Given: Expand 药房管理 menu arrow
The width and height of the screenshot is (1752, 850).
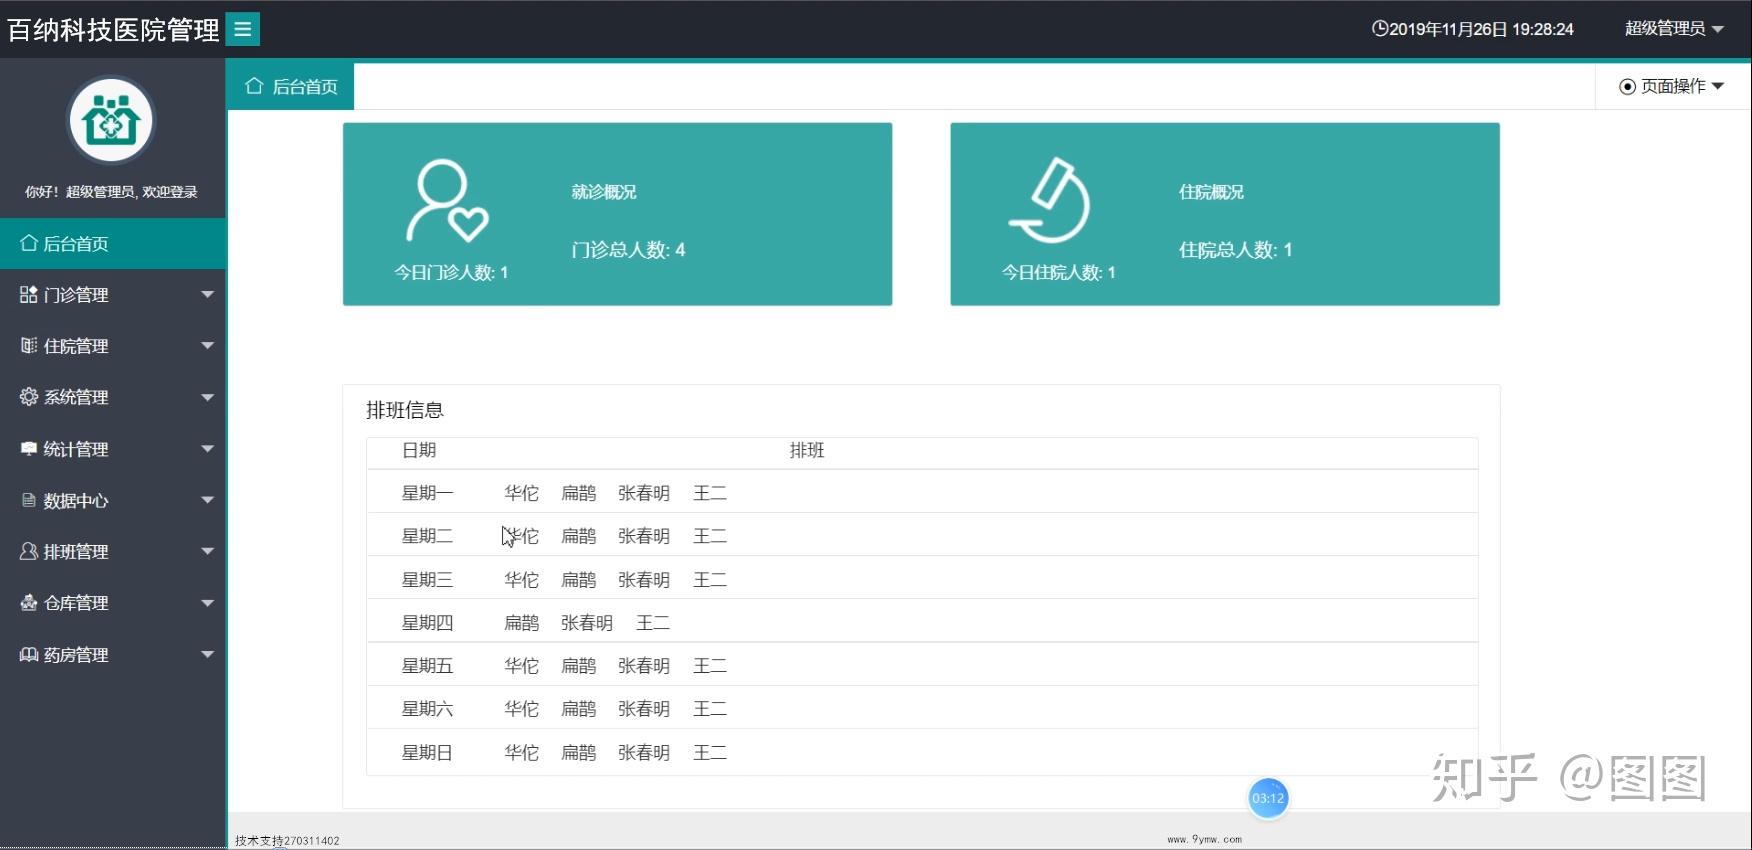Looking at the screenshot, I should [x=208, y=654].
